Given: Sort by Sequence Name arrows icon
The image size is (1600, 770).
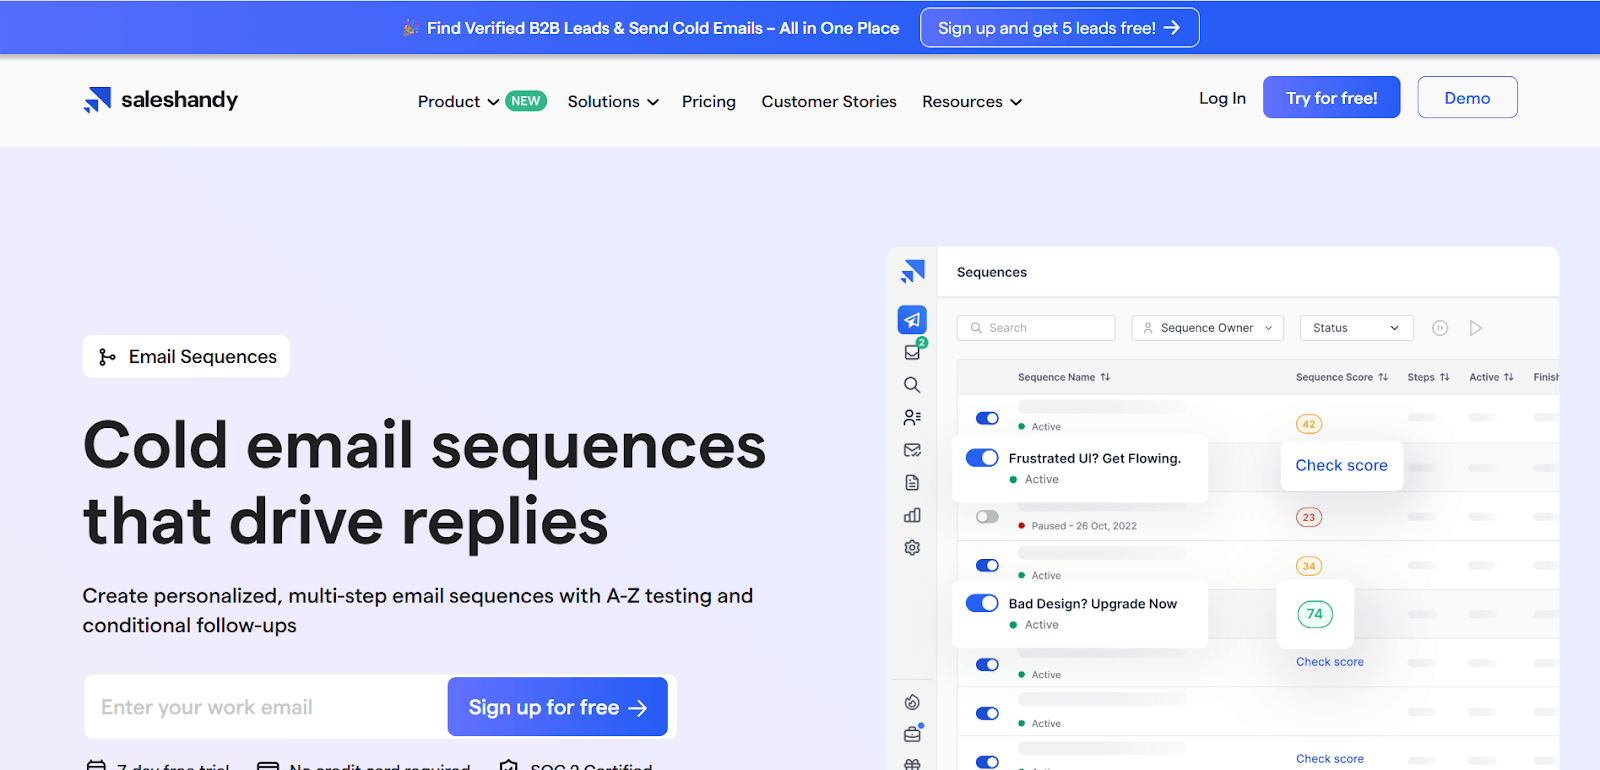Looking at the screenshot, I should (x=1105, y=377).
